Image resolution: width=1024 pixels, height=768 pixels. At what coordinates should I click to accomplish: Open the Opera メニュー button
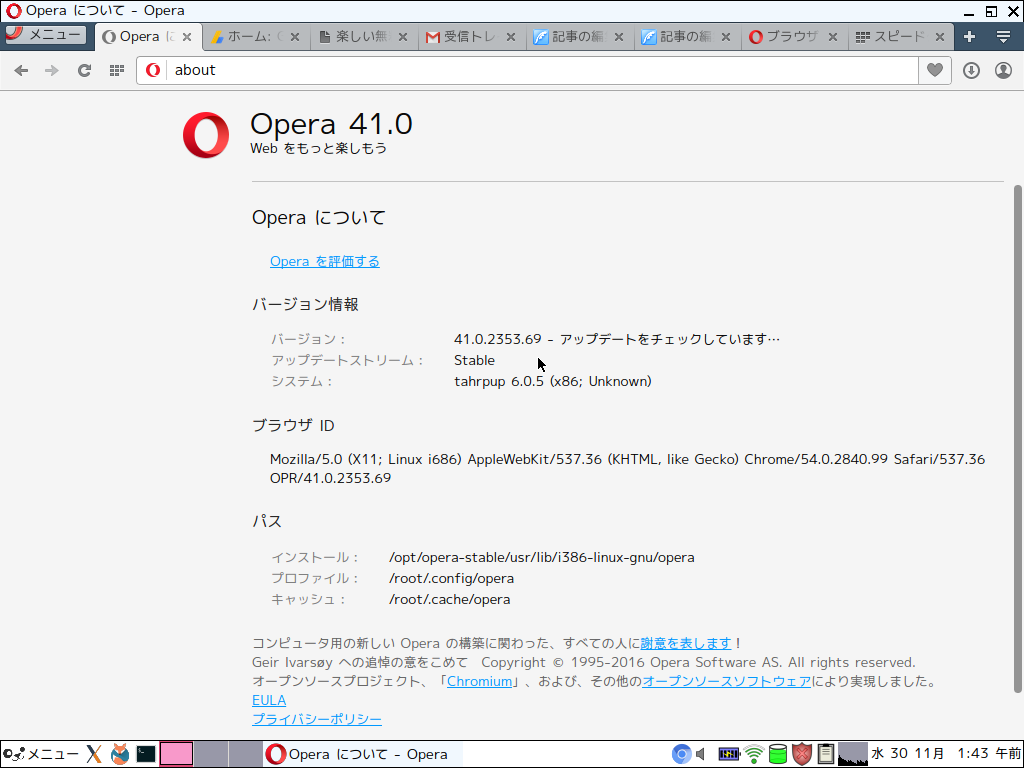pyautogui.click(x=44, y=35)
